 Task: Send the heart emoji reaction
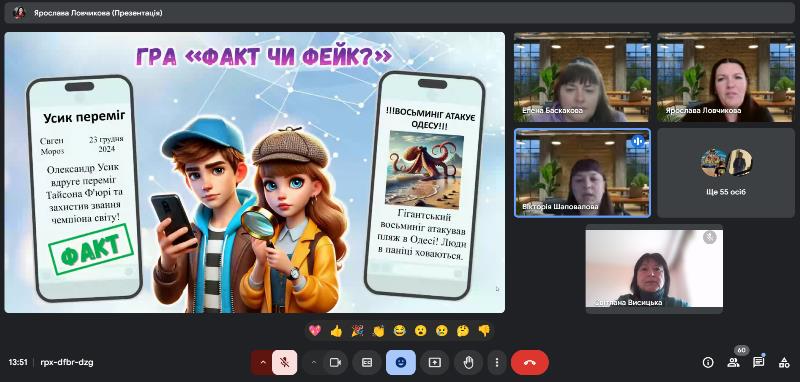tap(315, 331)
